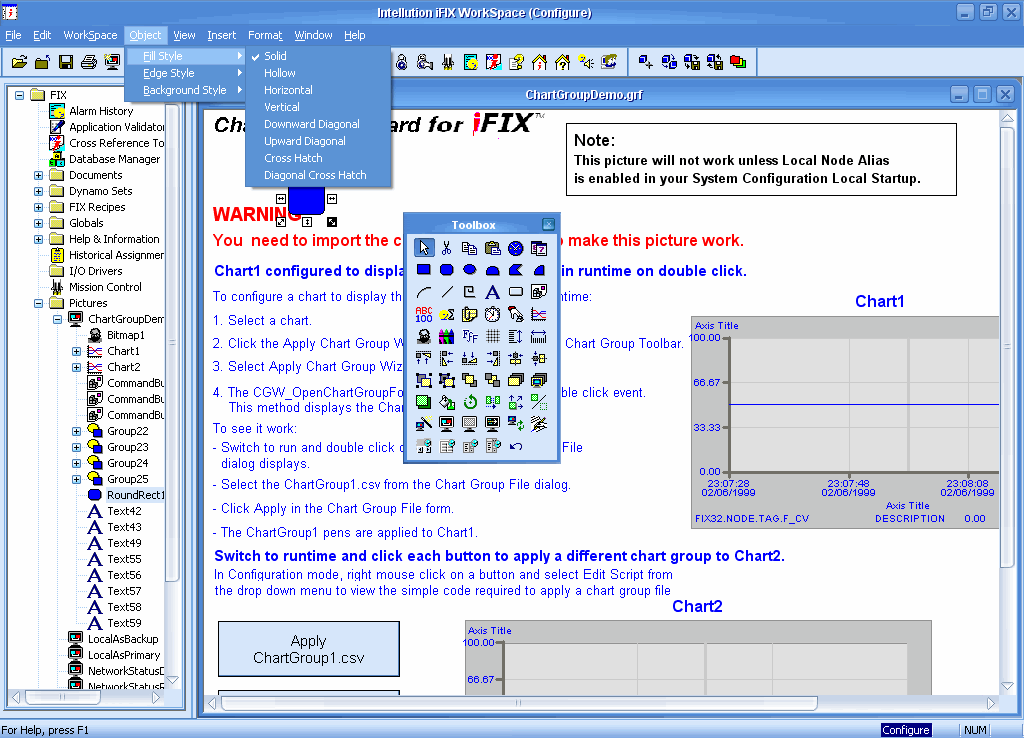Select the straight Line tool

click(447, 291)
